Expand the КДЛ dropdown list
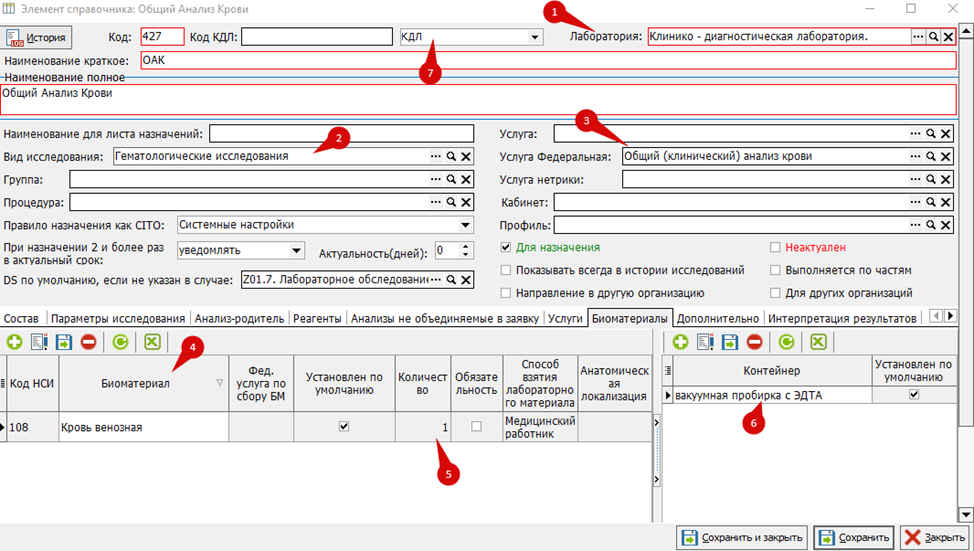Screen dimensions: 974x551 [x=534, y=37]
